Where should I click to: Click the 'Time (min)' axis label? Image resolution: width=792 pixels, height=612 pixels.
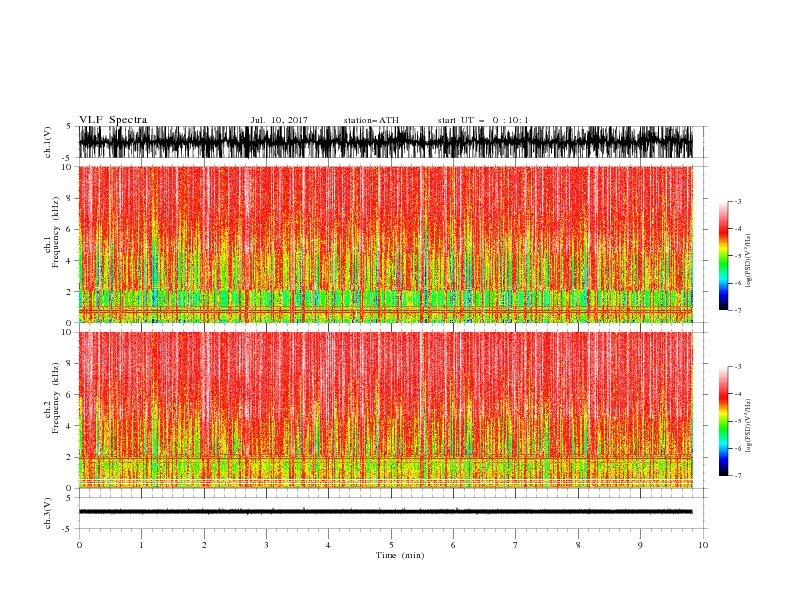[400, 555]
